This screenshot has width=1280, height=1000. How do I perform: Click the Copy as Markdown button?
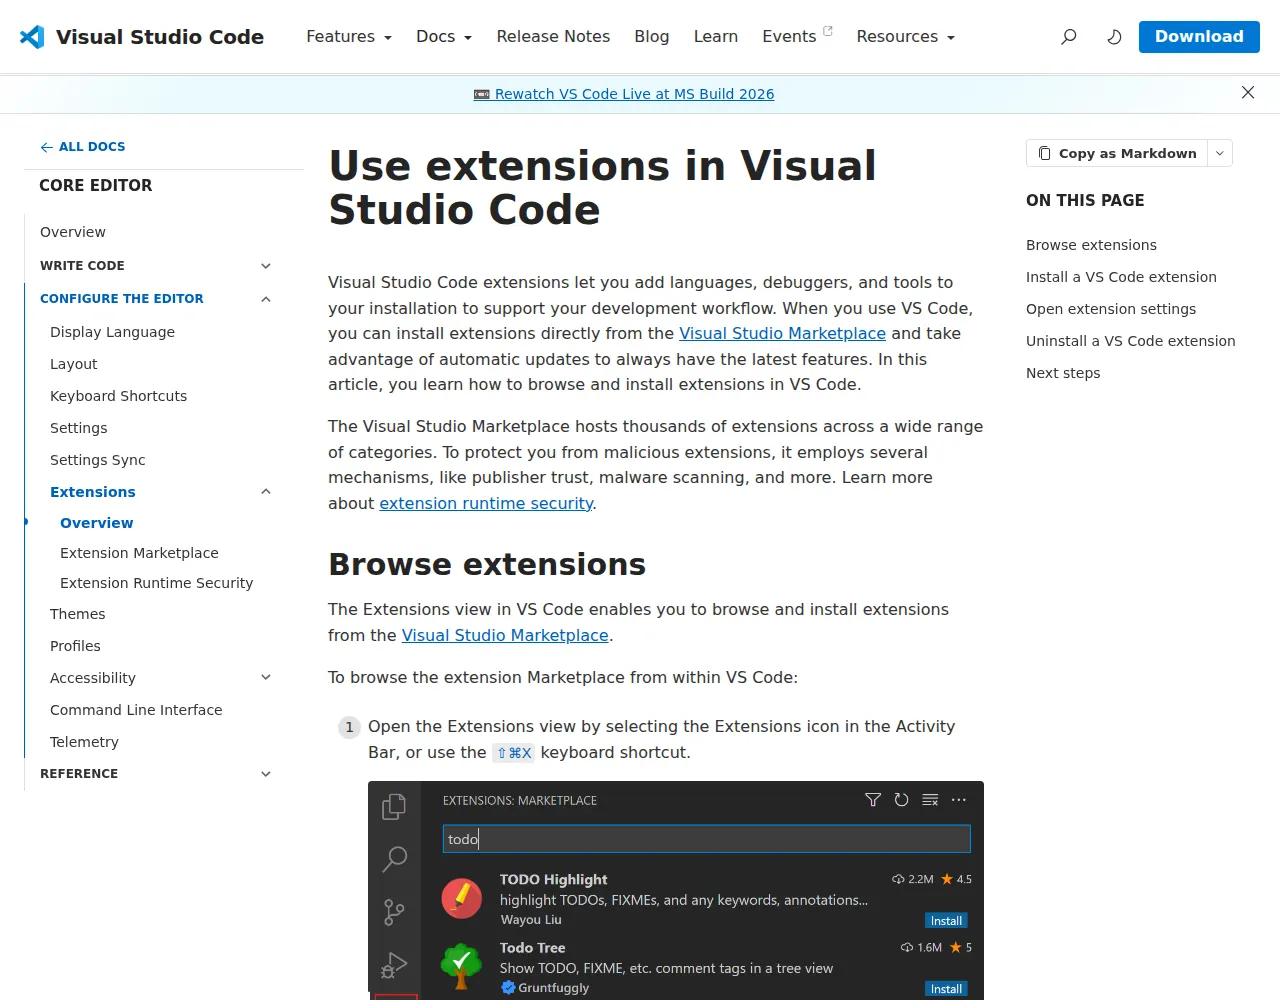(x=1117, y=153)
